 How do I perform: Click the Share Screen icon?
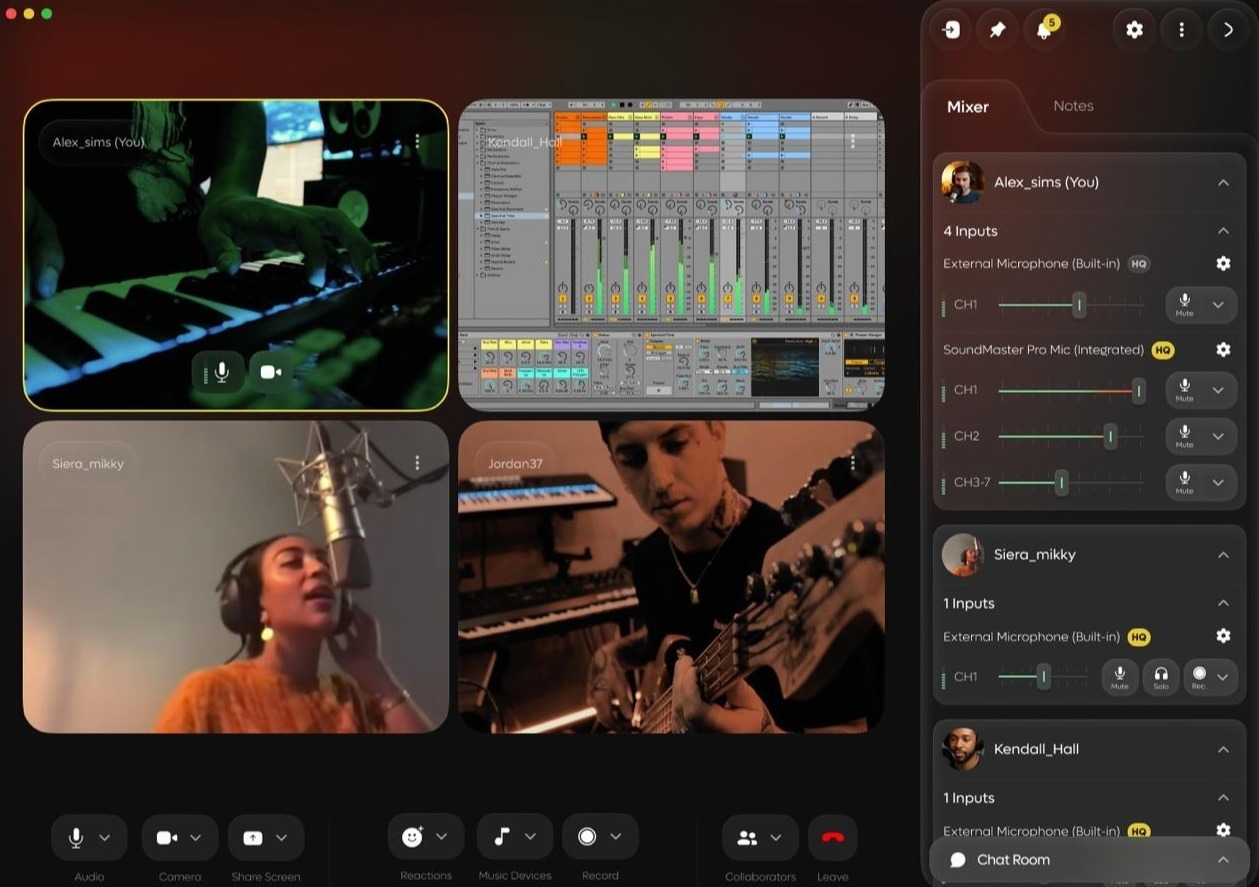pos(253,838)
